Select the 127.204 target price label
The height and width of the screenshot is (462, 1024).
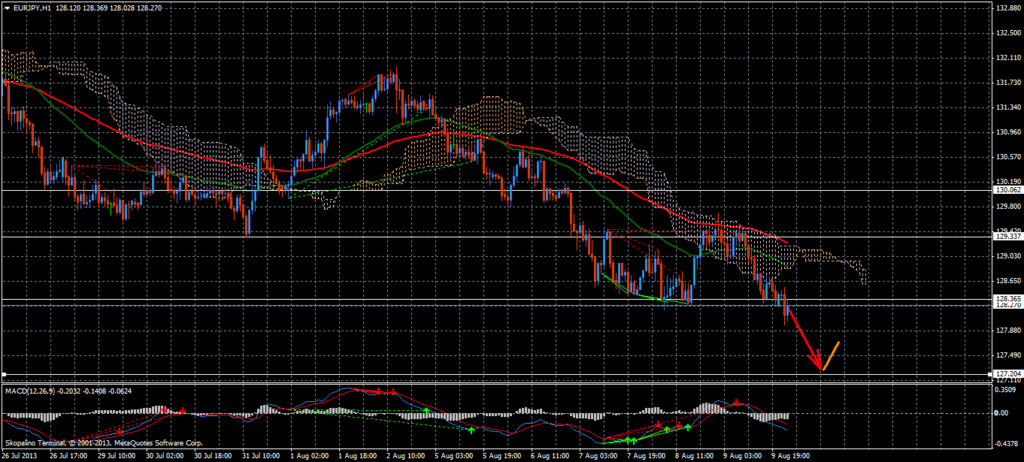pyautogui.click(x=1006, y=375)
